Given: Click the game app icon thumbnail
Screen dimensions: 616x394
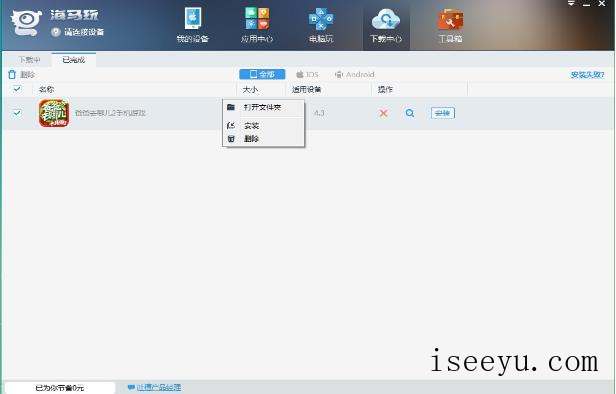Looking at the screenshot, I should tap(54, 113).
